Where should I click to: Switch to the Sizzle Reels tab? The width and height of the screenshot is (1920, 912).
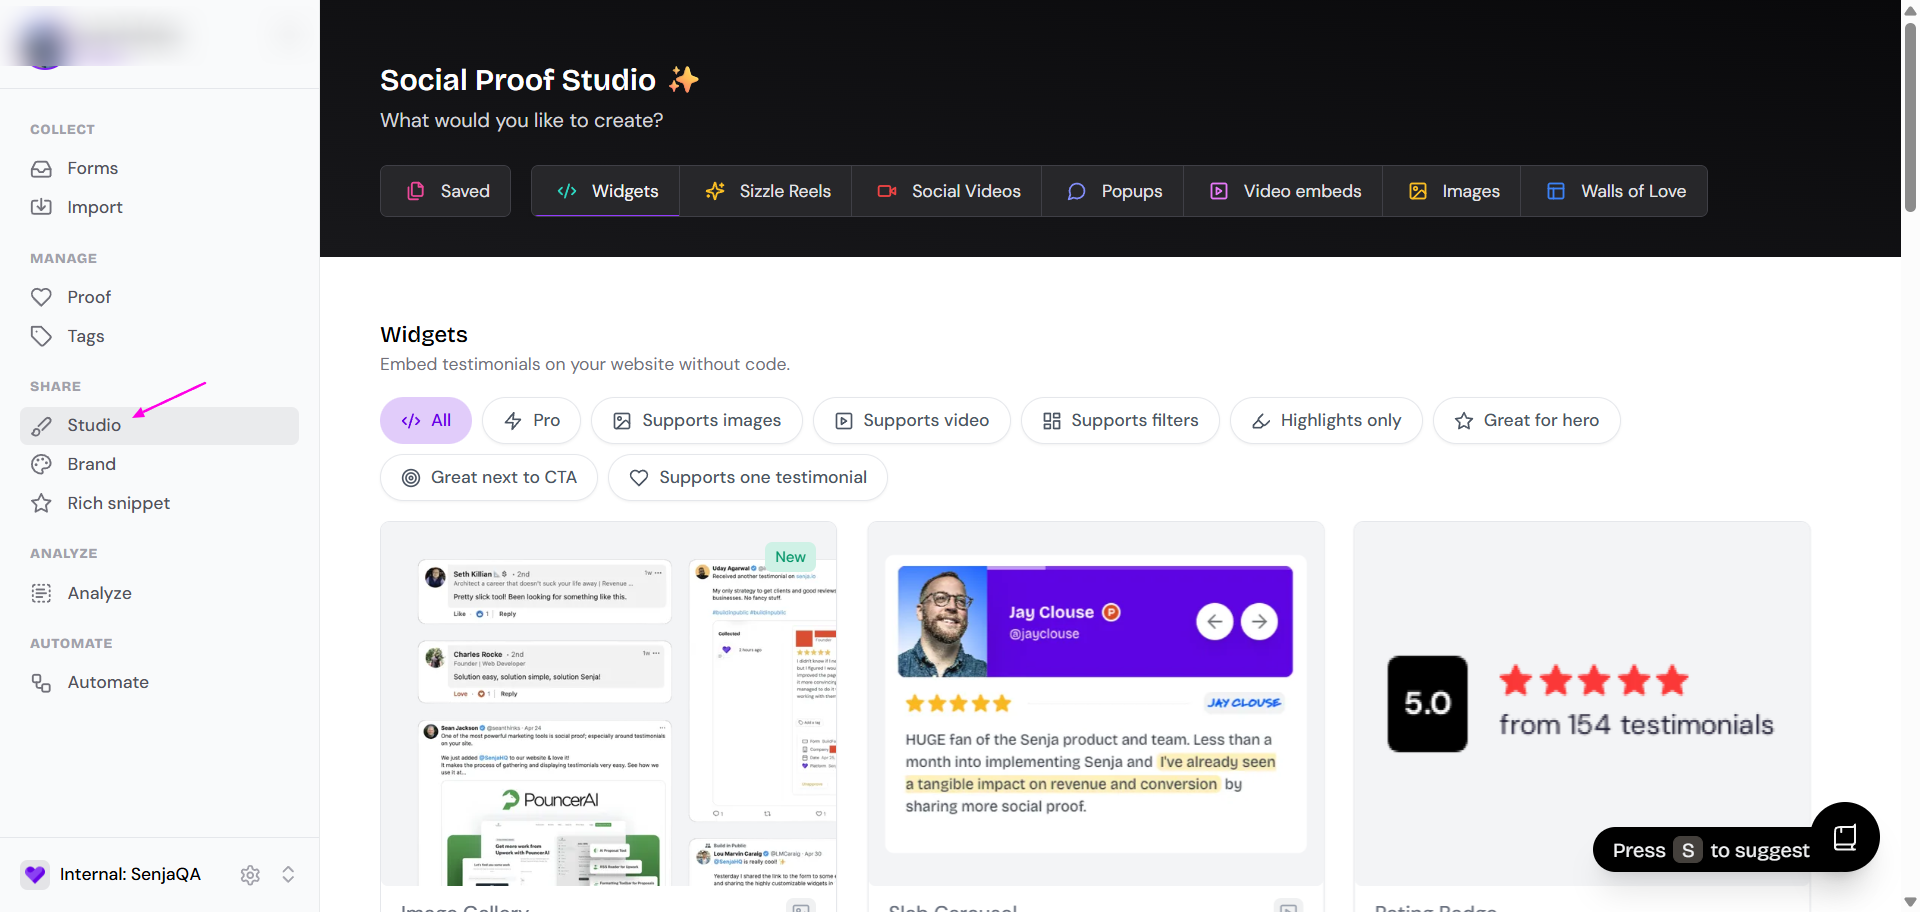[x=767, y=191]
